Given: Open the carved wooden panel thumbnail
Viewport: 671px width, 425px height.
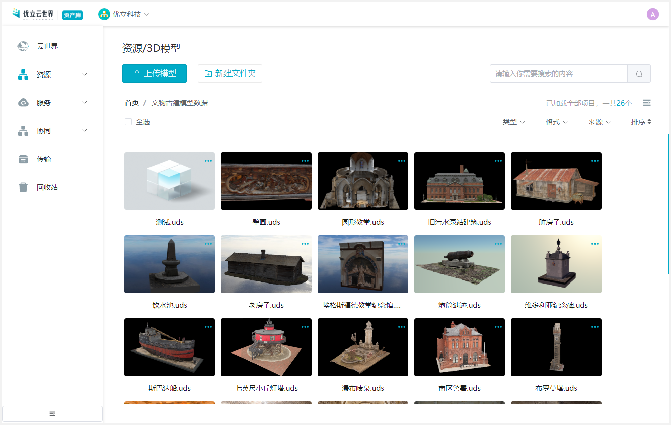Looking at the screenshot, I should (x=266, y=181).
